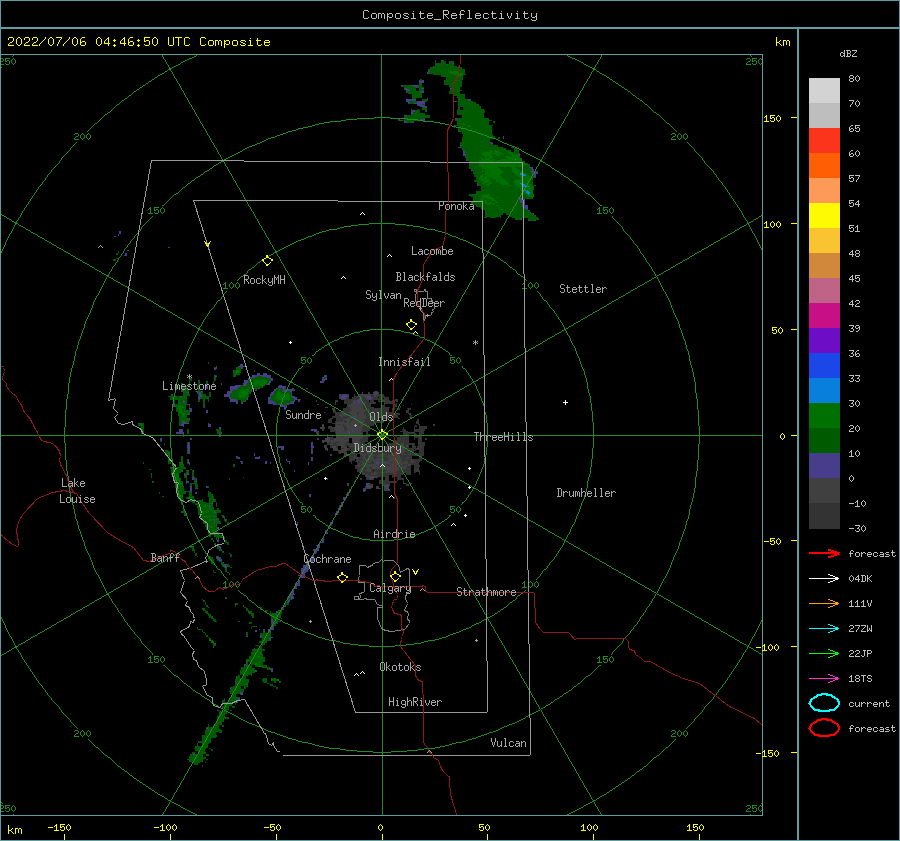Click the dBZ legend heading

[x=848, y=53]
